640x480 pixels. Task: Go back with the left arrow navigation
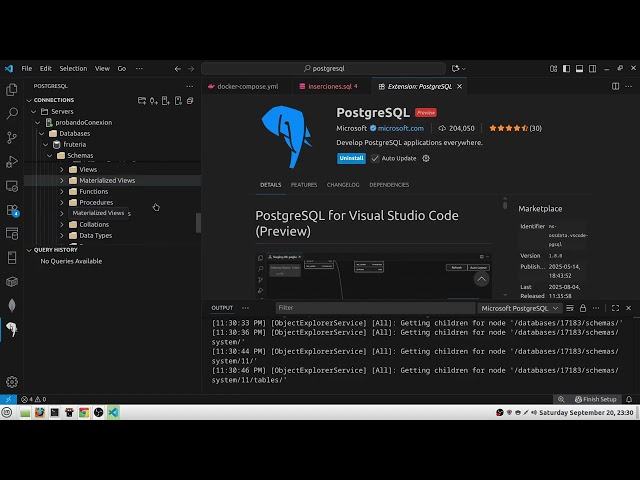point(178,69)
